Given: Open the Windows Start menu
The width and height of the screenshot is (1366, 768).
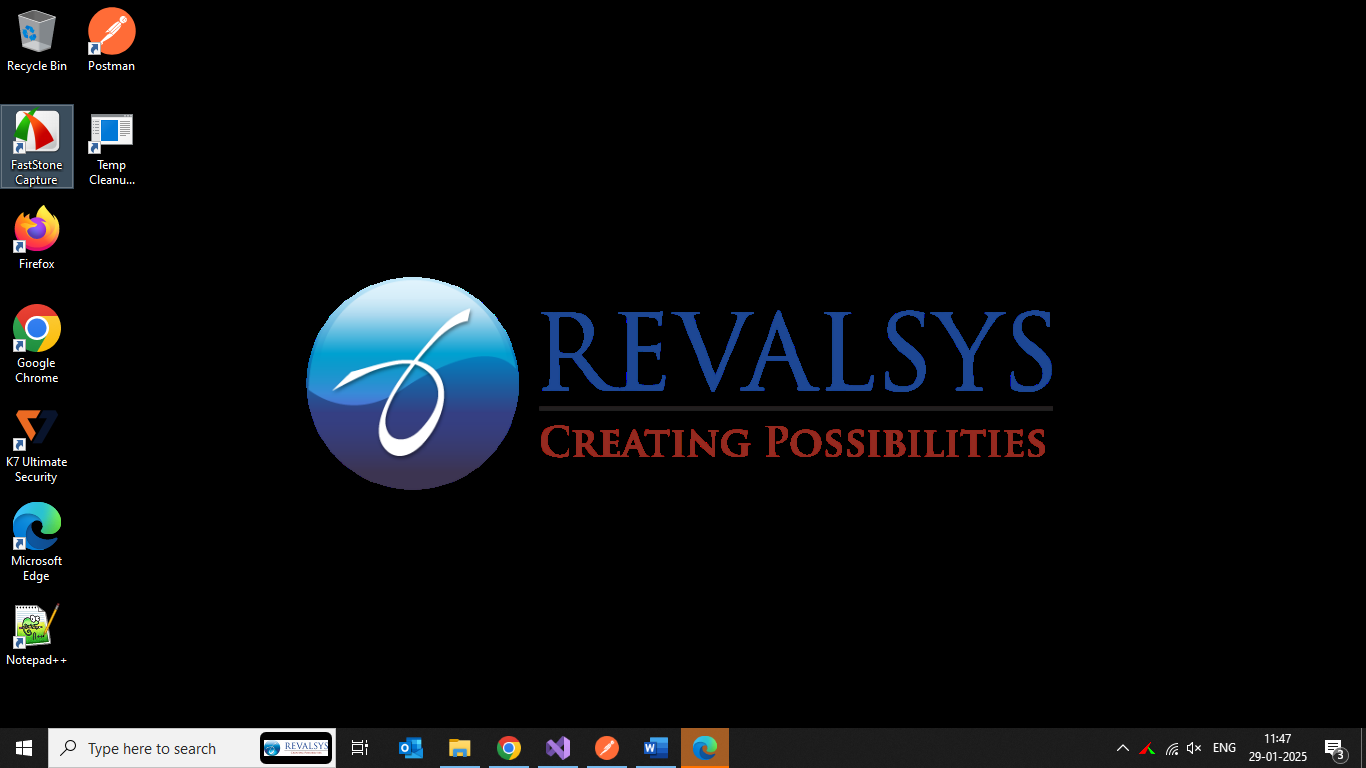Looking at the screenshot, I should coord(24,748).
